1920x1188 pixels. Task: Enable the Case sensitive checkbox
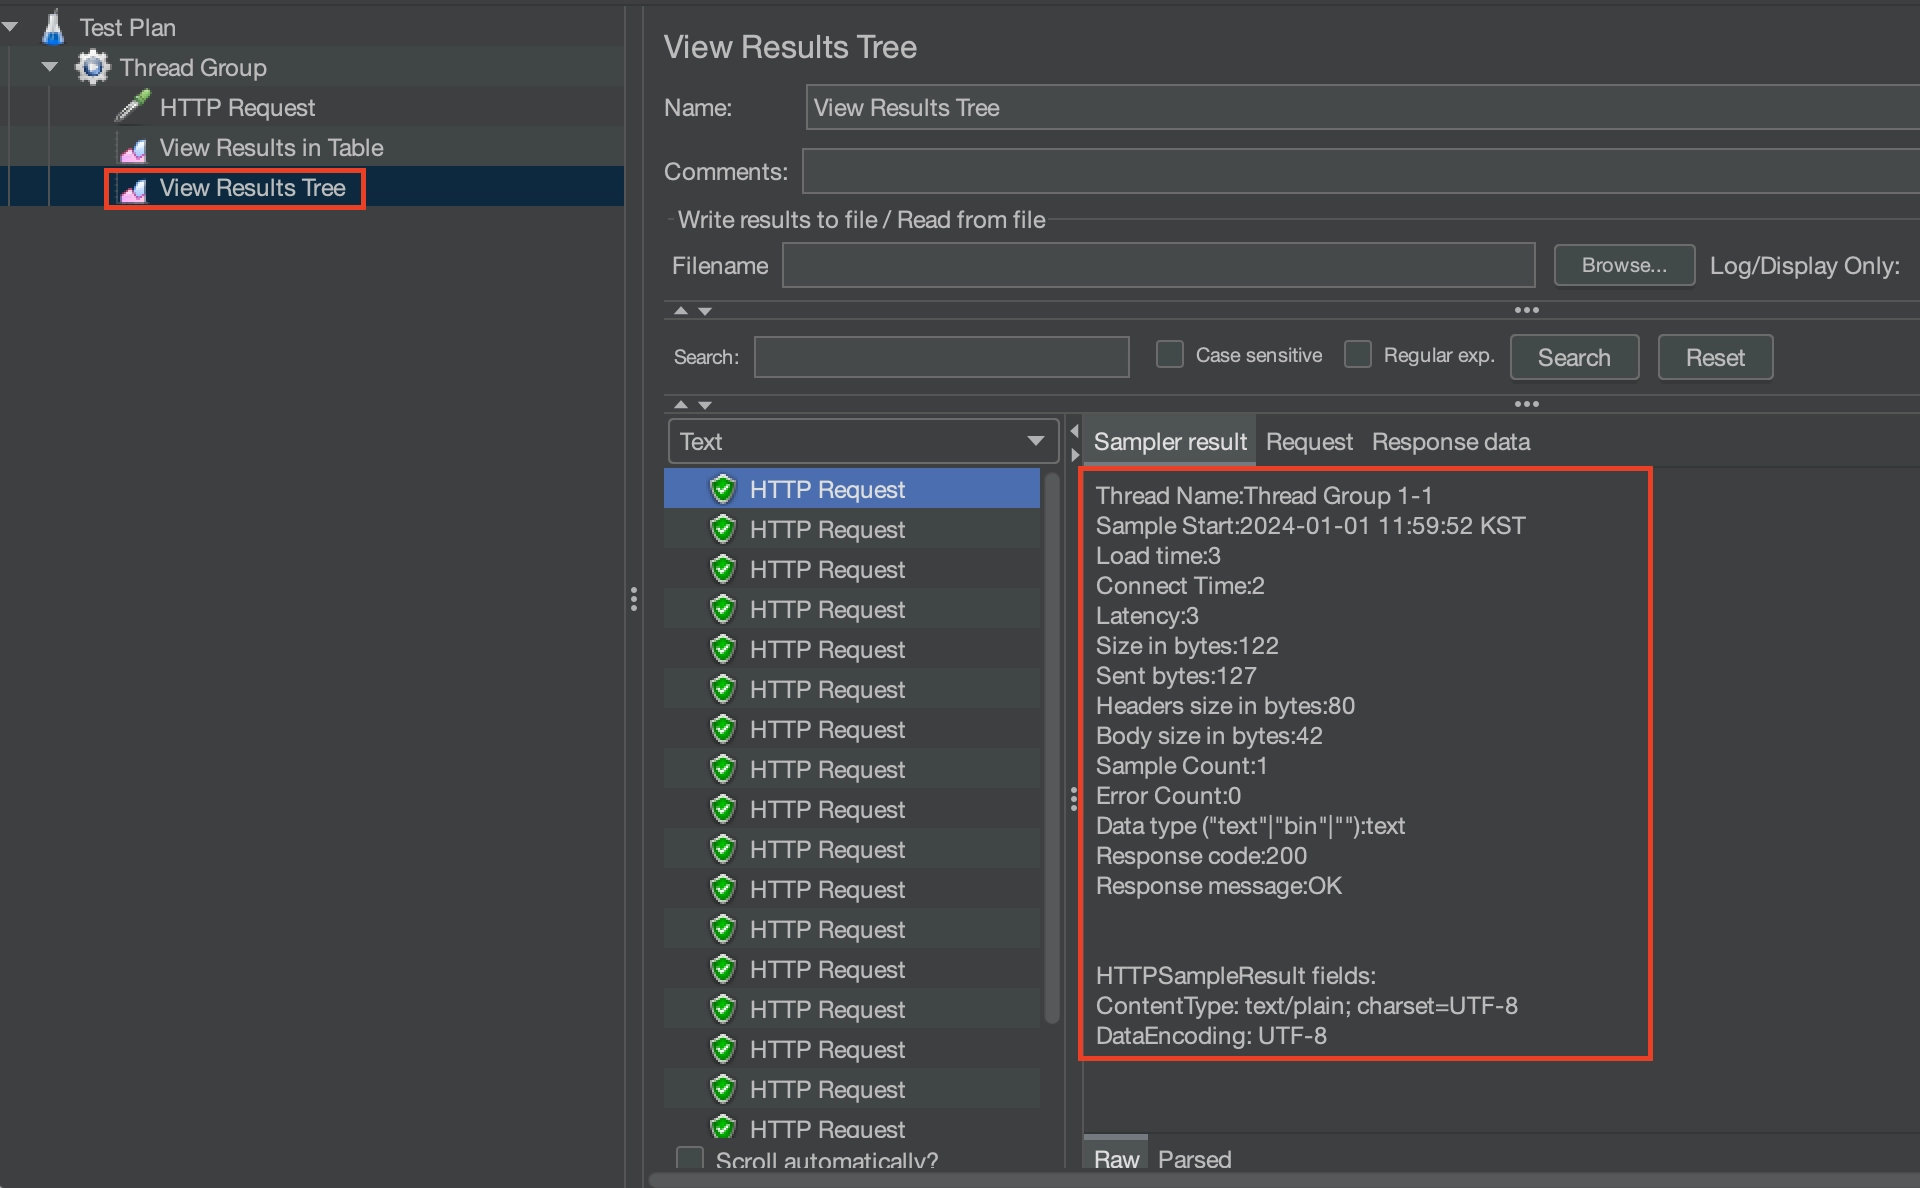1169,355
